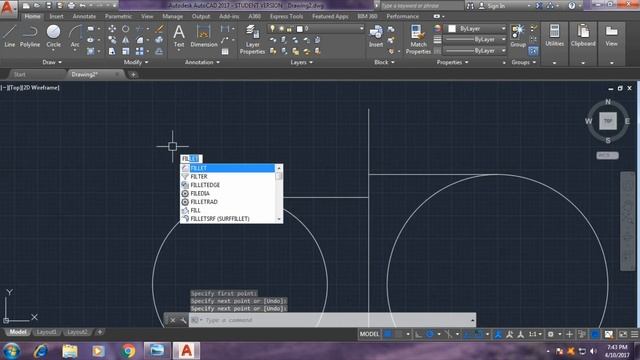The width and height of the screenshot is (640, 360).
Task: Expand the Block panel
Action: point(384,62)
